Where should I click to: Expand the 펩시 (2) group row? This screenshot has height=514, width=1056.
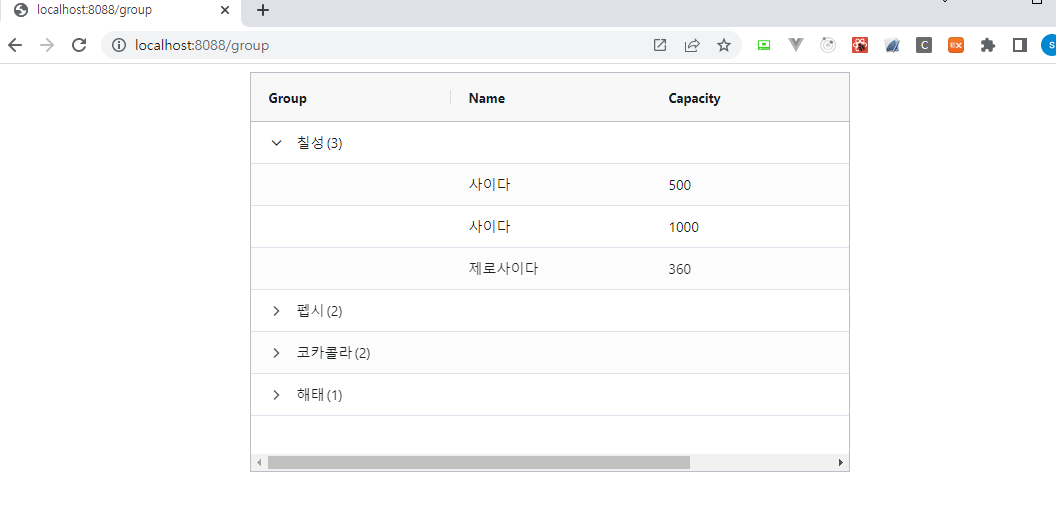pyautogui.click(x=276, y=311)
